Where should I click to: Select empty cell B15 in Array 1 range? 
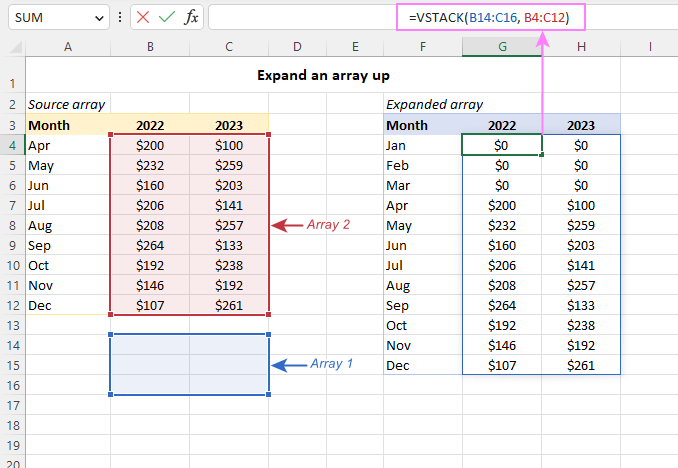pyautogui.click(x=150, y=365)
